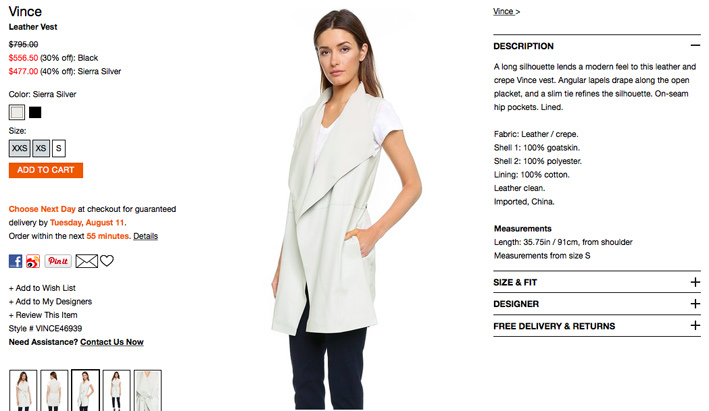The image size is (709, 411).
Task: View the last close-up thumbnail
Action: [148, 390]
